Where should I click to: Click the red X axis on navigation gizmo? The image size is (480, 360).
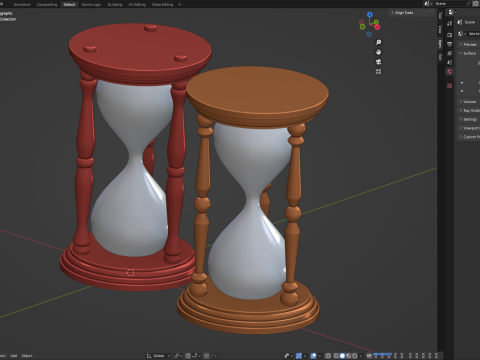tap(377, 27)
